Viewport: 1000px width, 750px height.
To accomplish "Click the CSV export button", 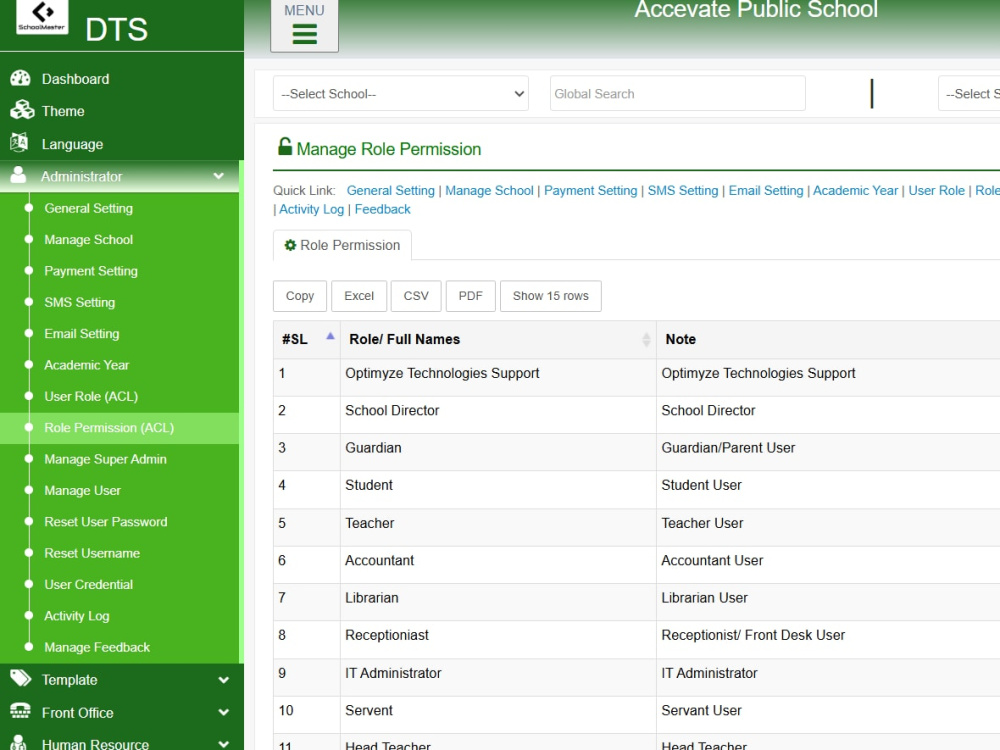I will [x=416, y=296].
